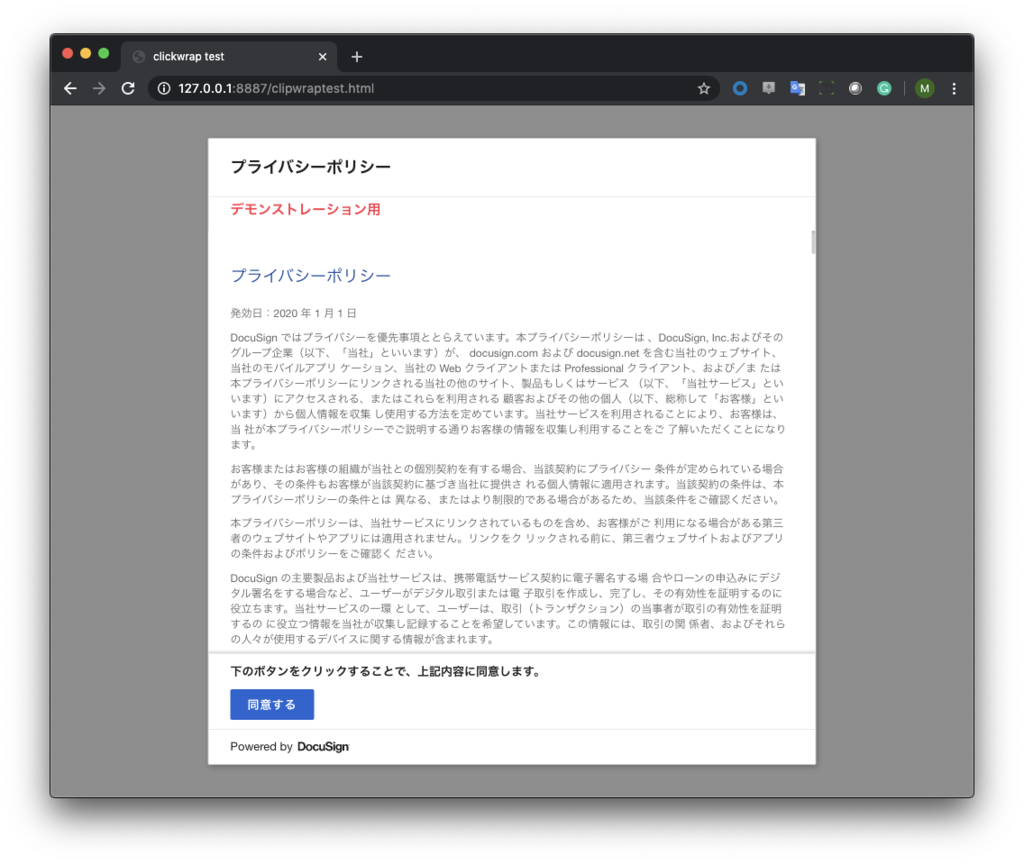Click the black プライバシーポリシー dialog title
This screenshot has width=1024, height=864.
311,167
